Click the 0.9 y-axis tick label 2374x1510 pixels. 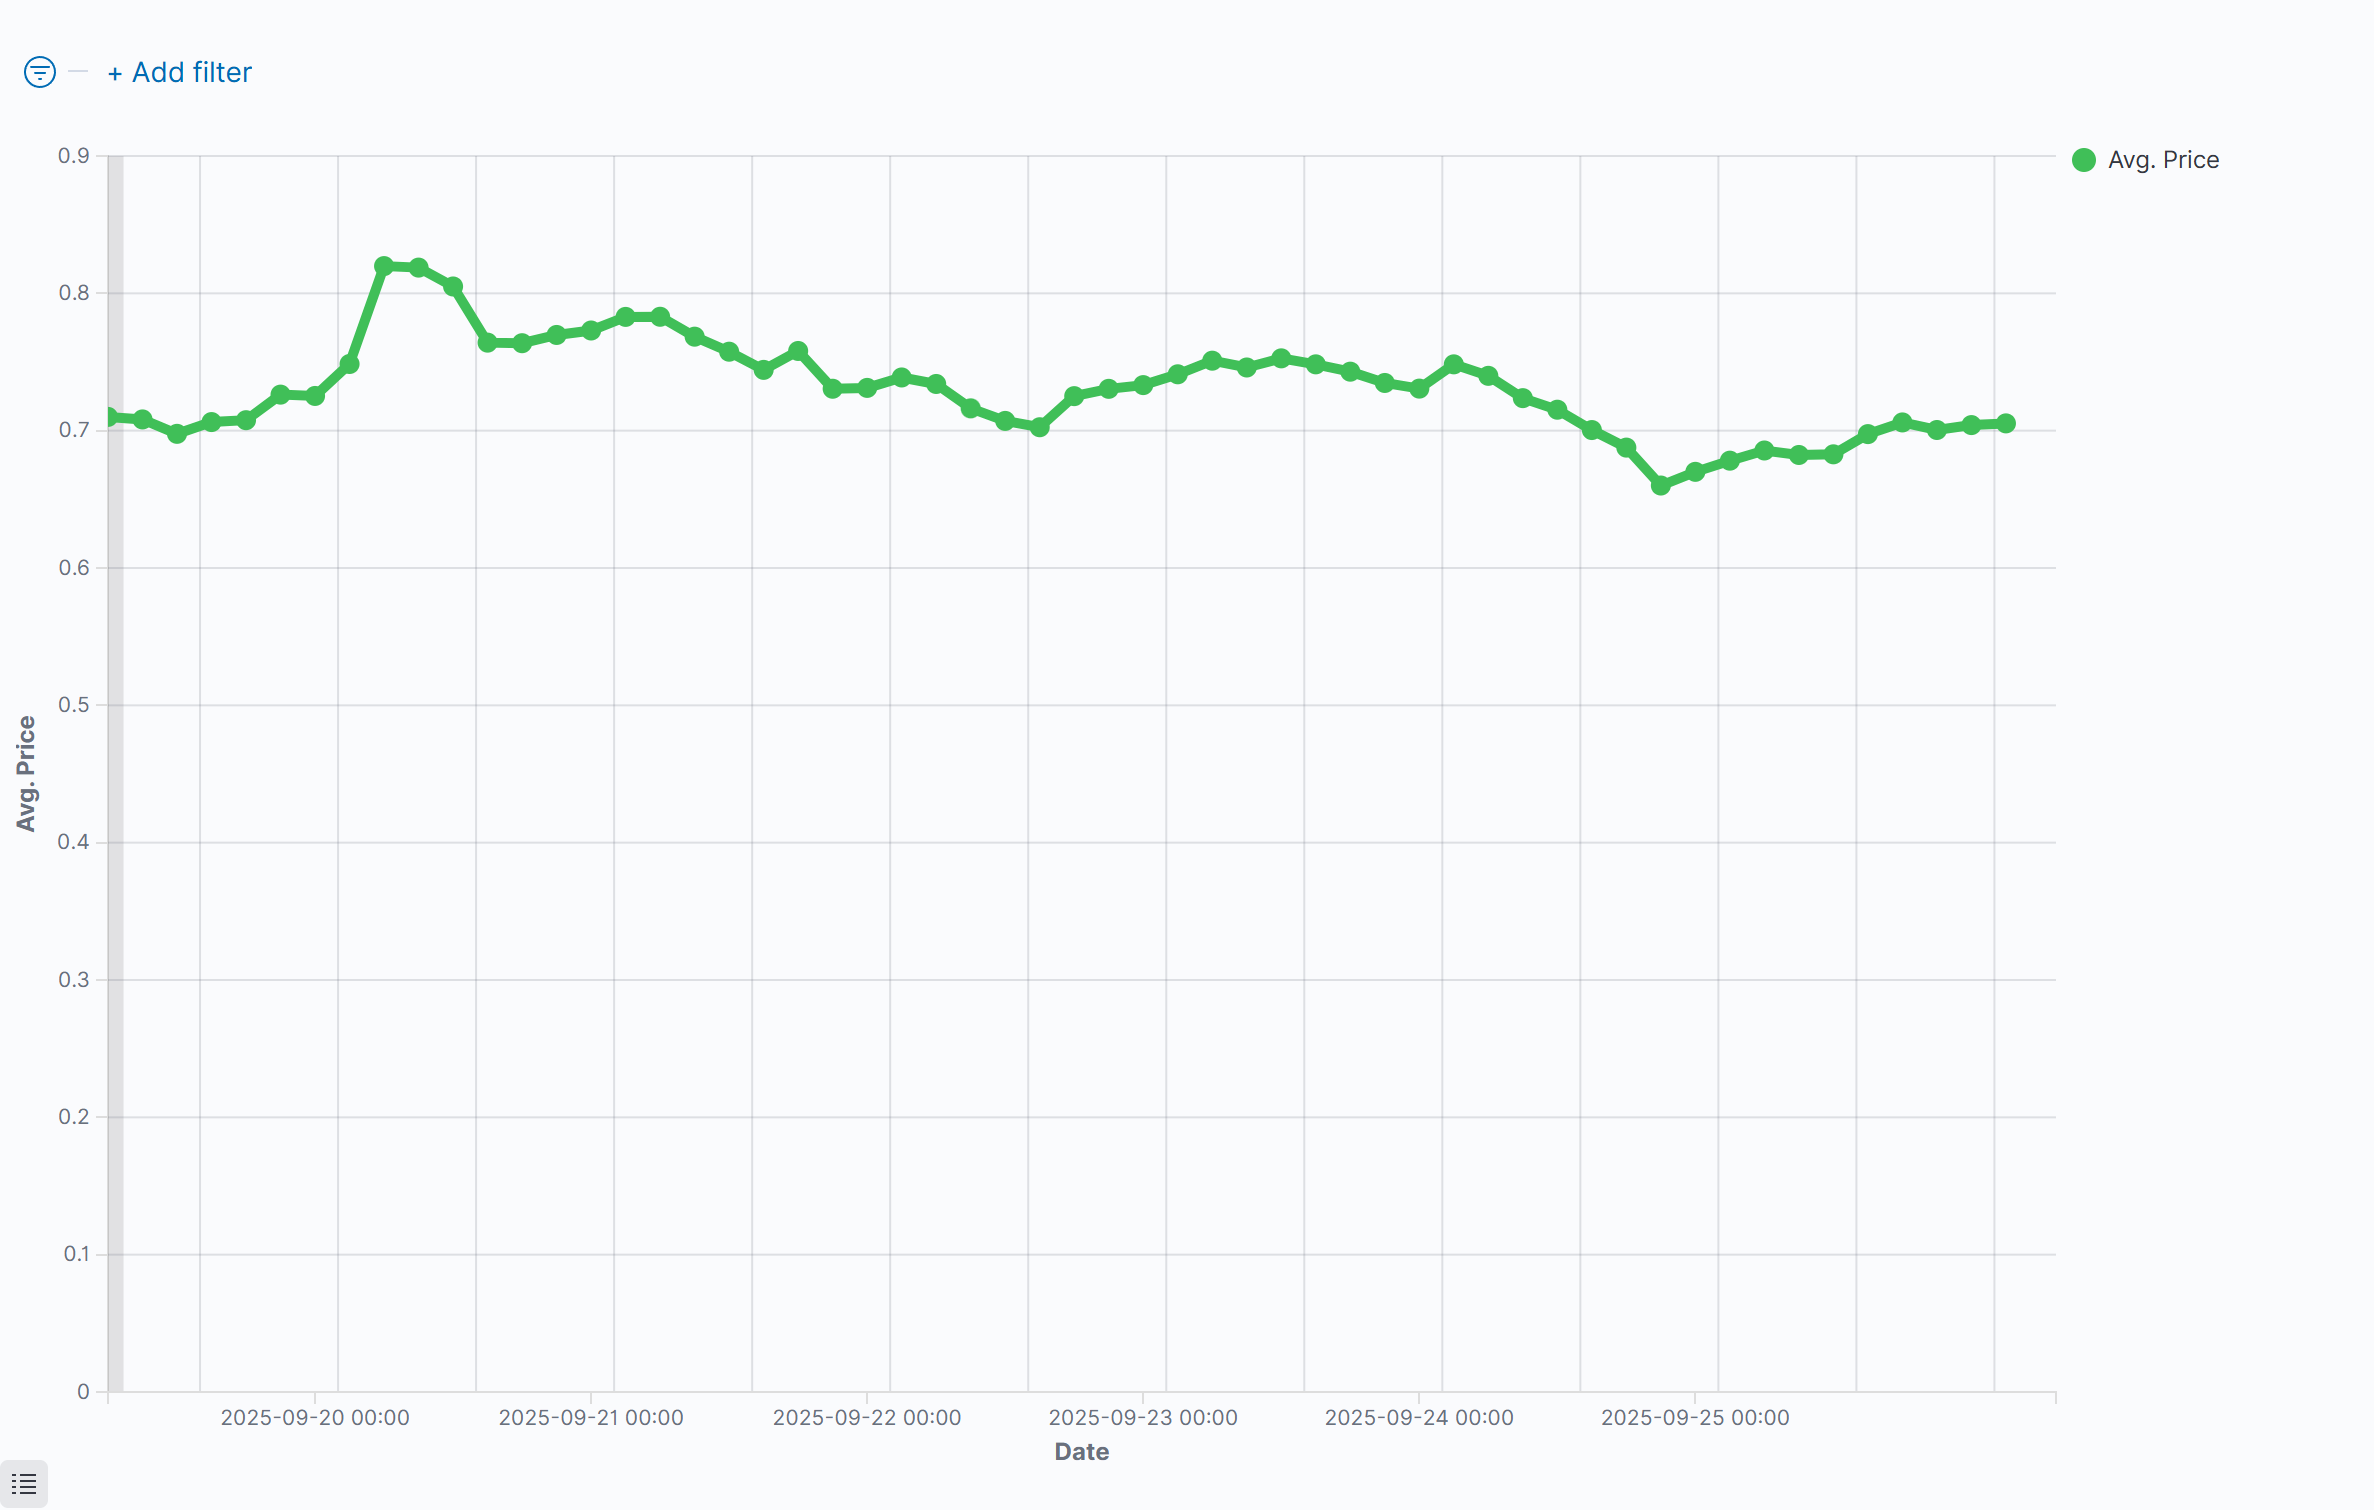click(74, 156)
